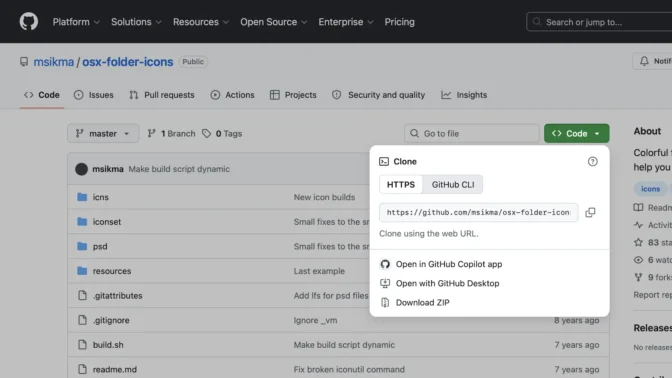
Task: Click Download ZIP
Action: click(423, 303)
